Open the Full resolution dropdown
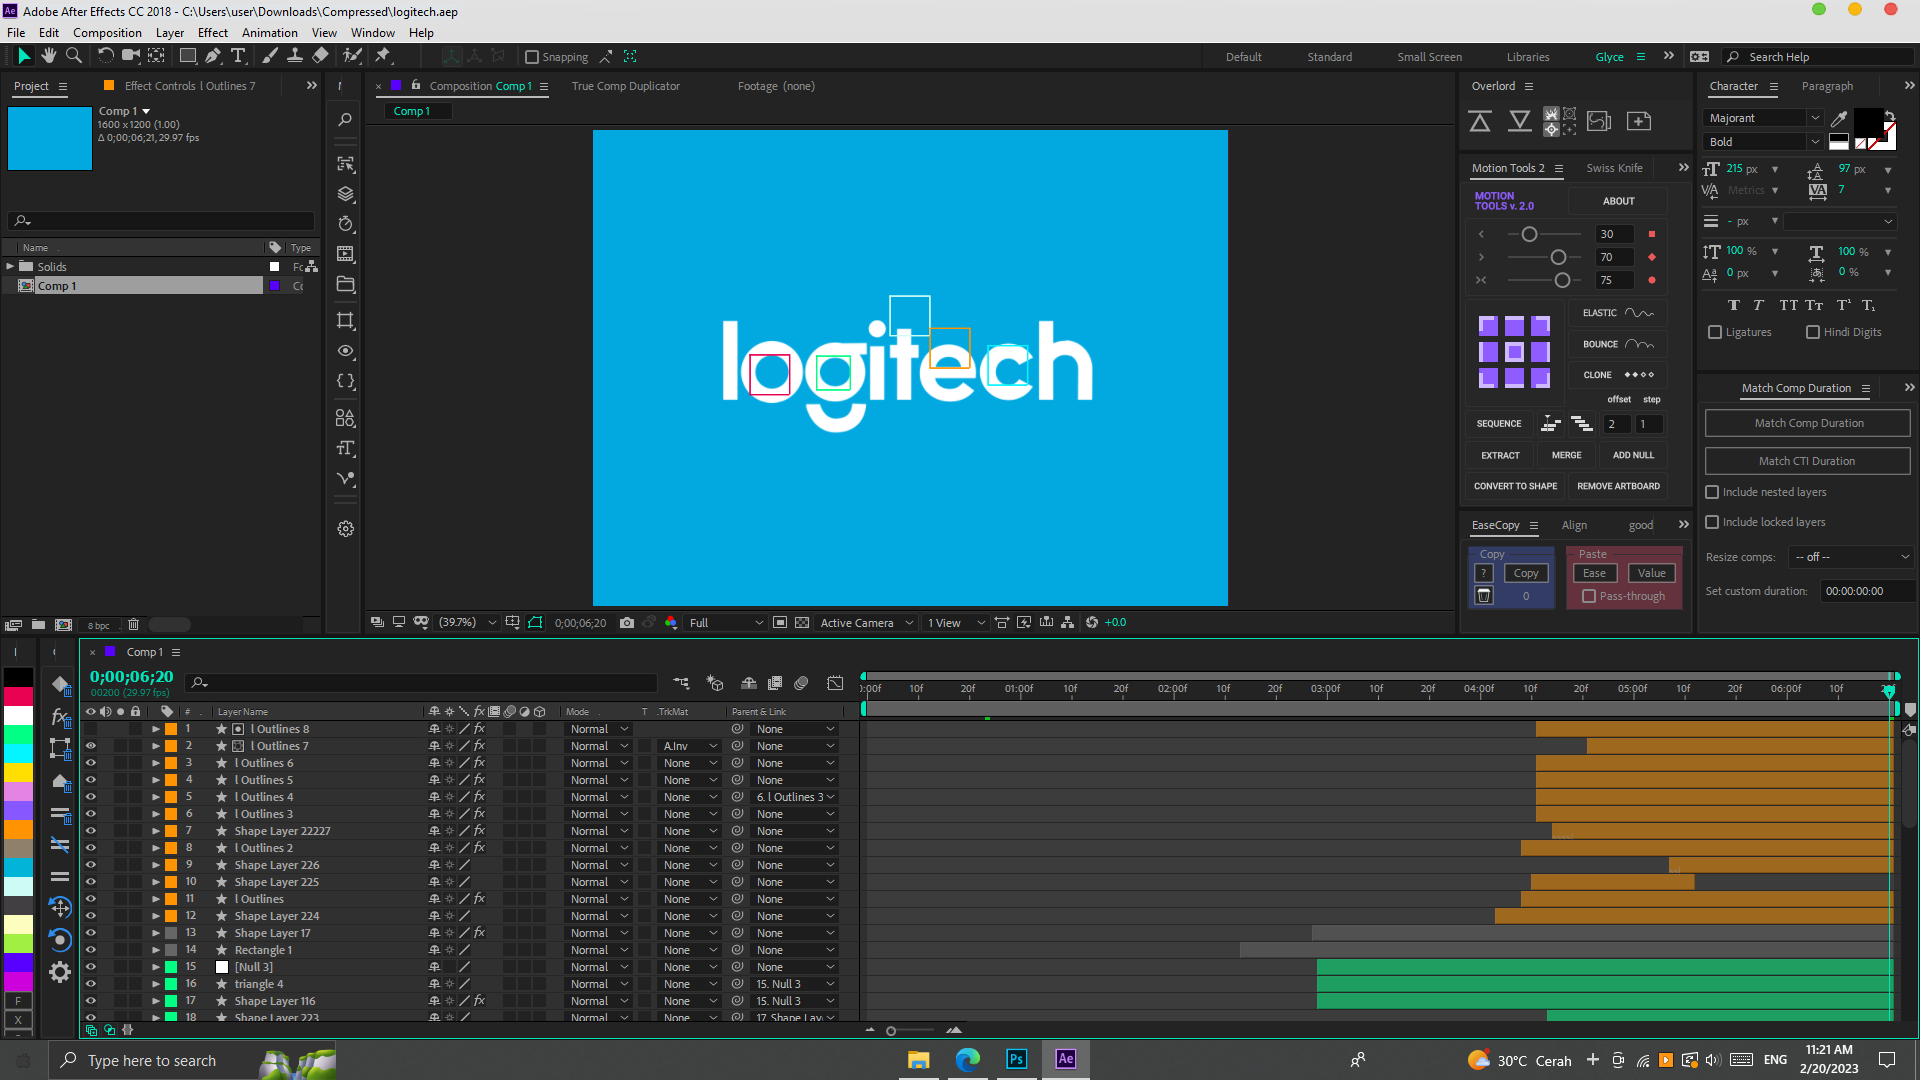 pyautogui.click(x=726, y=622)
